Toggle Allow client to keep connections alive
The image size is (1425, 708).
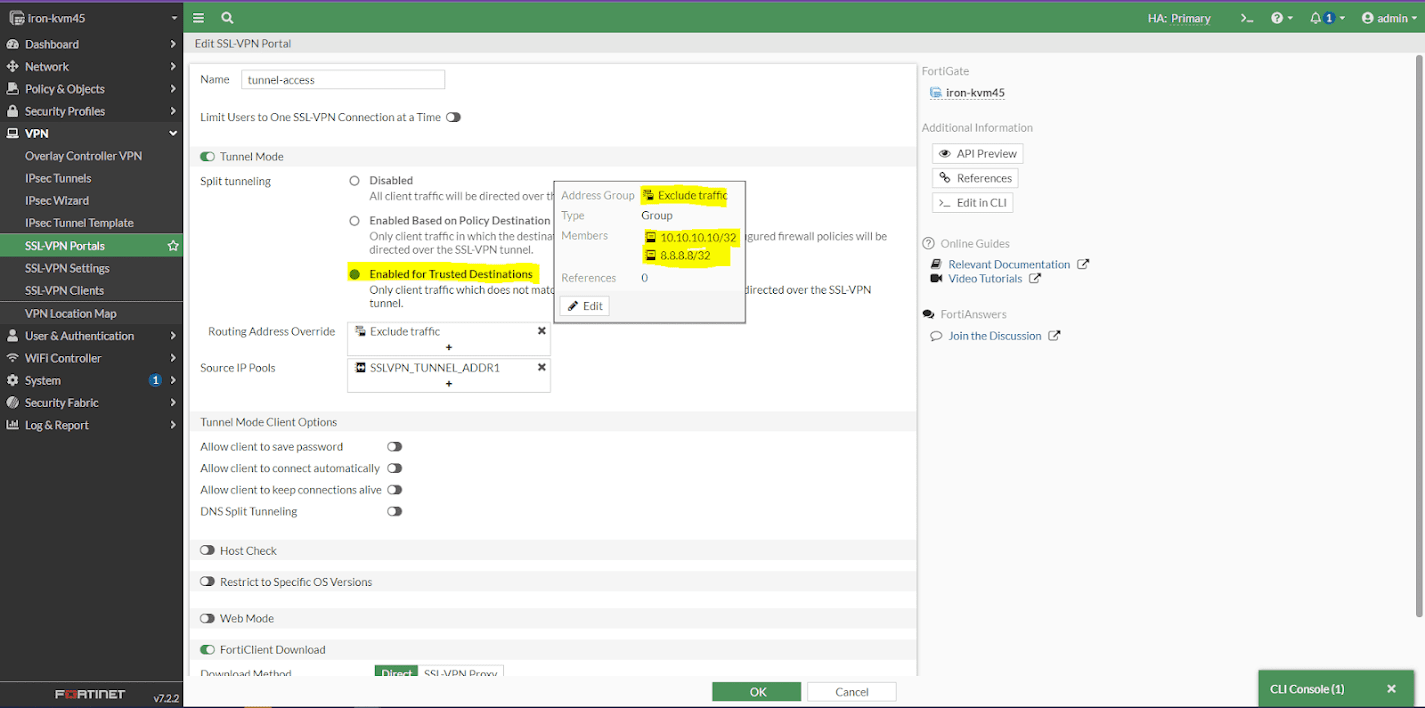(x=394, y=490)
